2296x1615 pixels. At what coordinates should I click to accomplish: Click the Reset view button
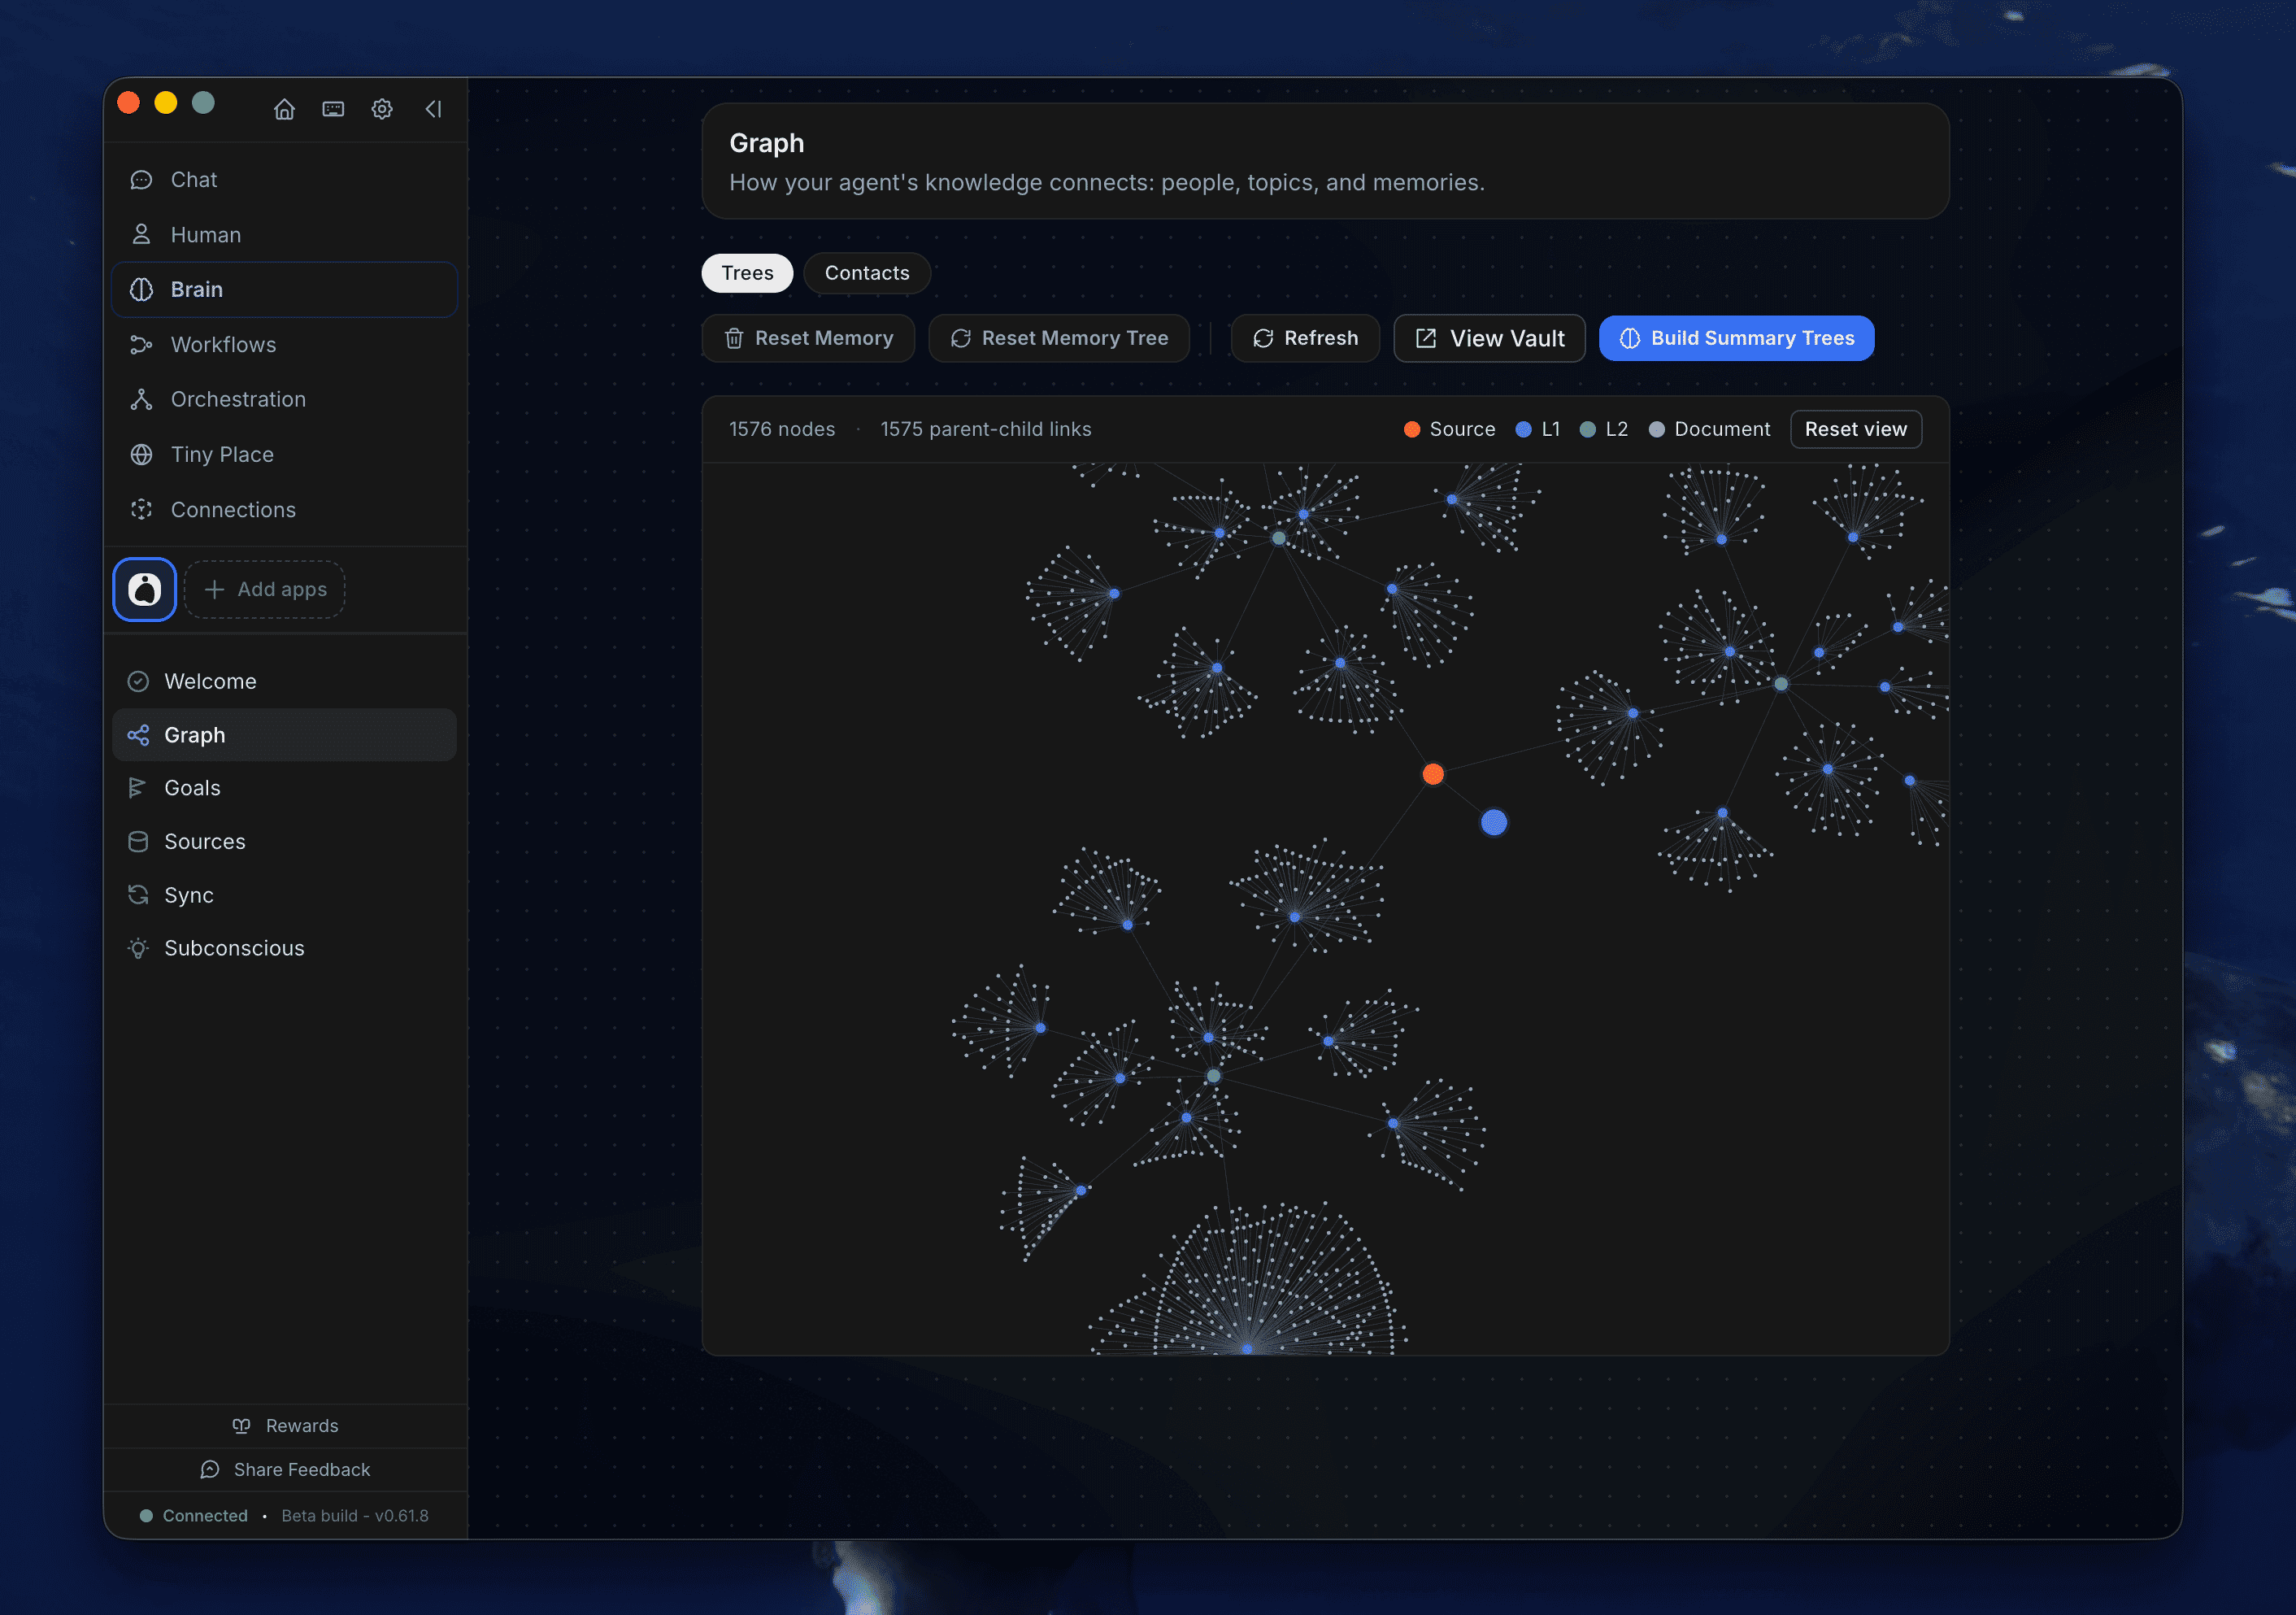click(x=1856, y=429)
